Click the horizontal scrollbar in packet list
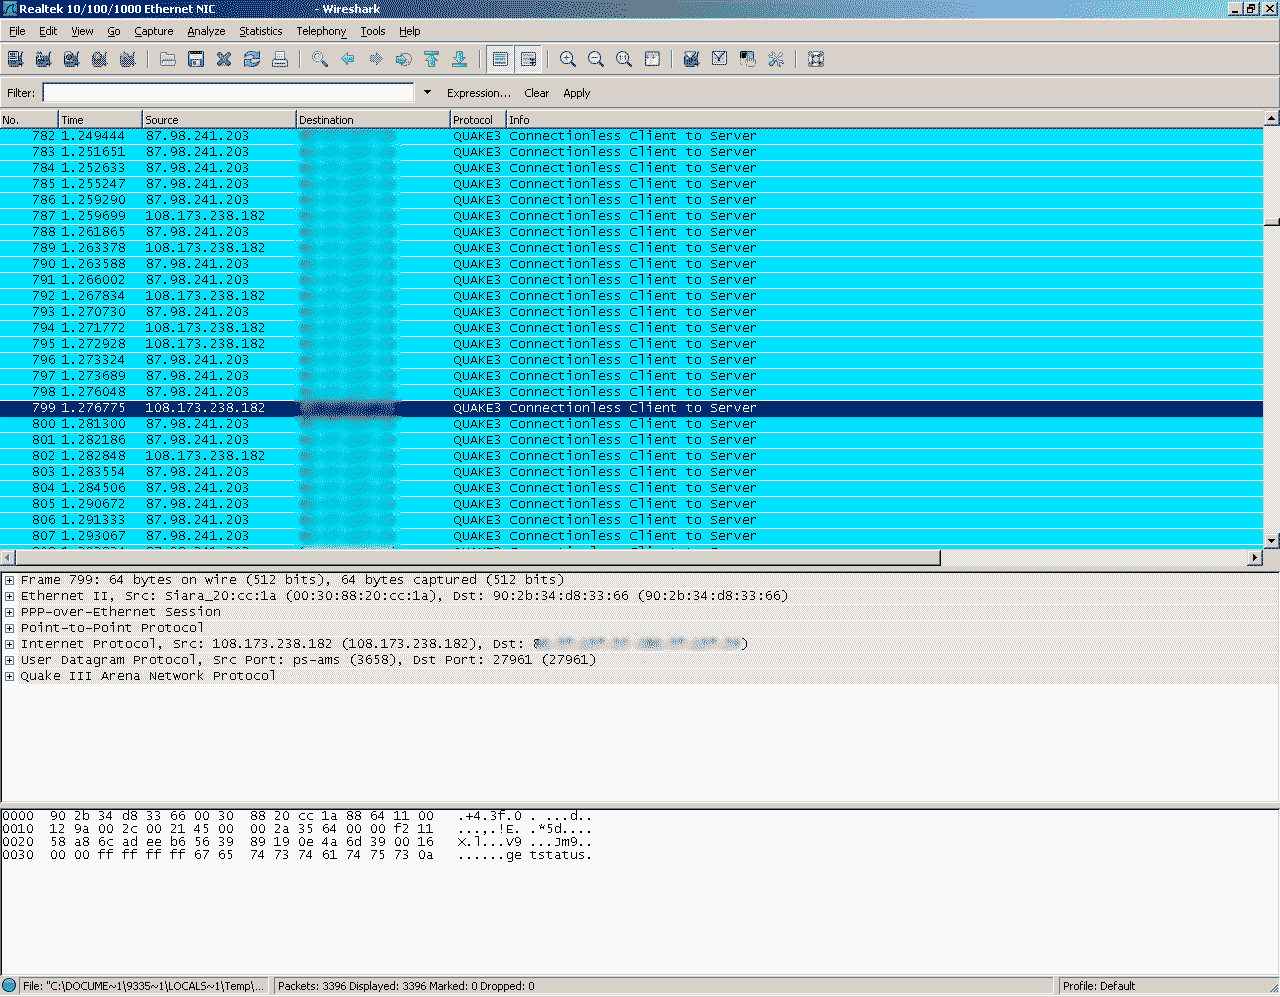 coord(478,557)
